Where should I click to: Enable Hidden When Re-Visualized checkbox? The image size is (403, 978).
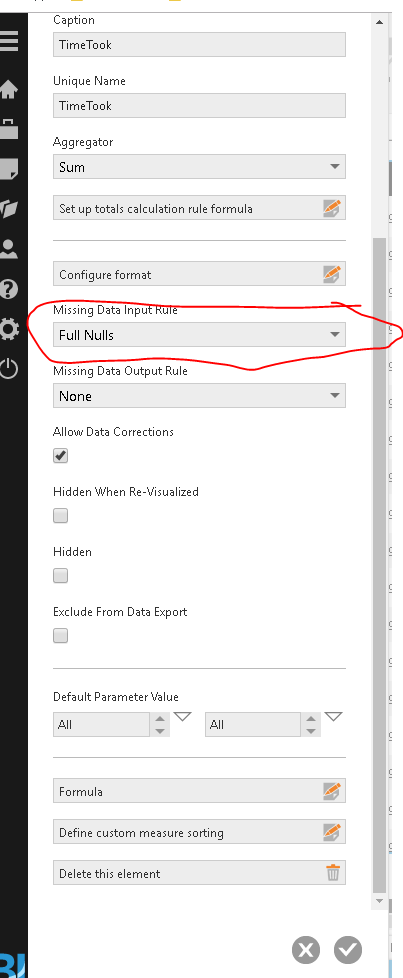coord(61,516)
